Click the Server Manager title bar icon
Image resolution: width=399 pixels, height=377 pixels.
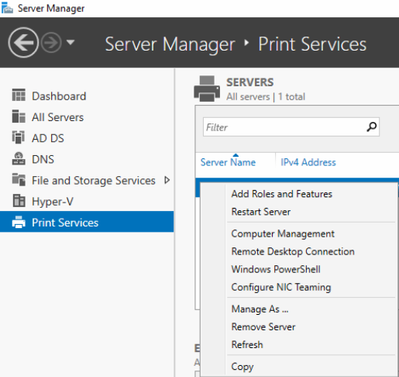(7, 8)
